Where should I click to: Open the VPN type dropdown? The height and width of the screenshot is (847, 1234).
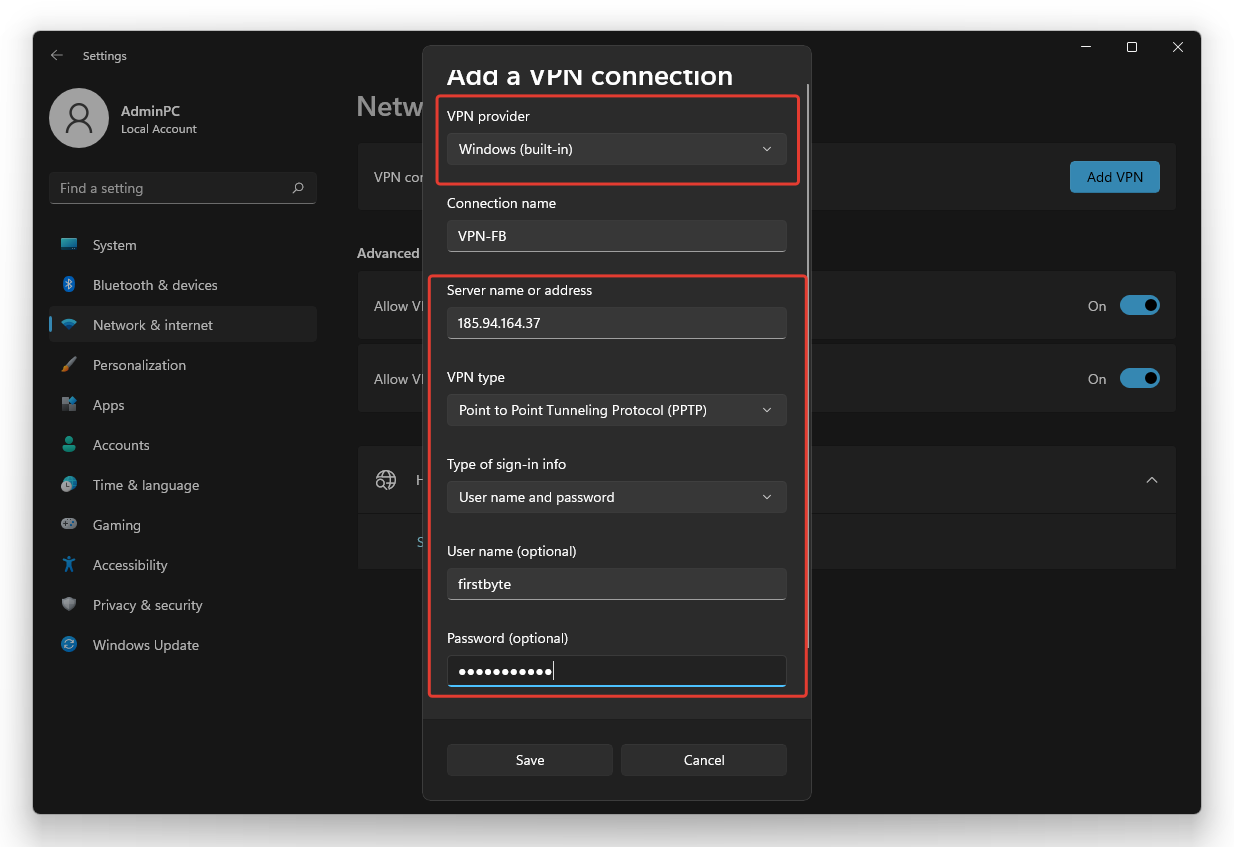[616, 410]
